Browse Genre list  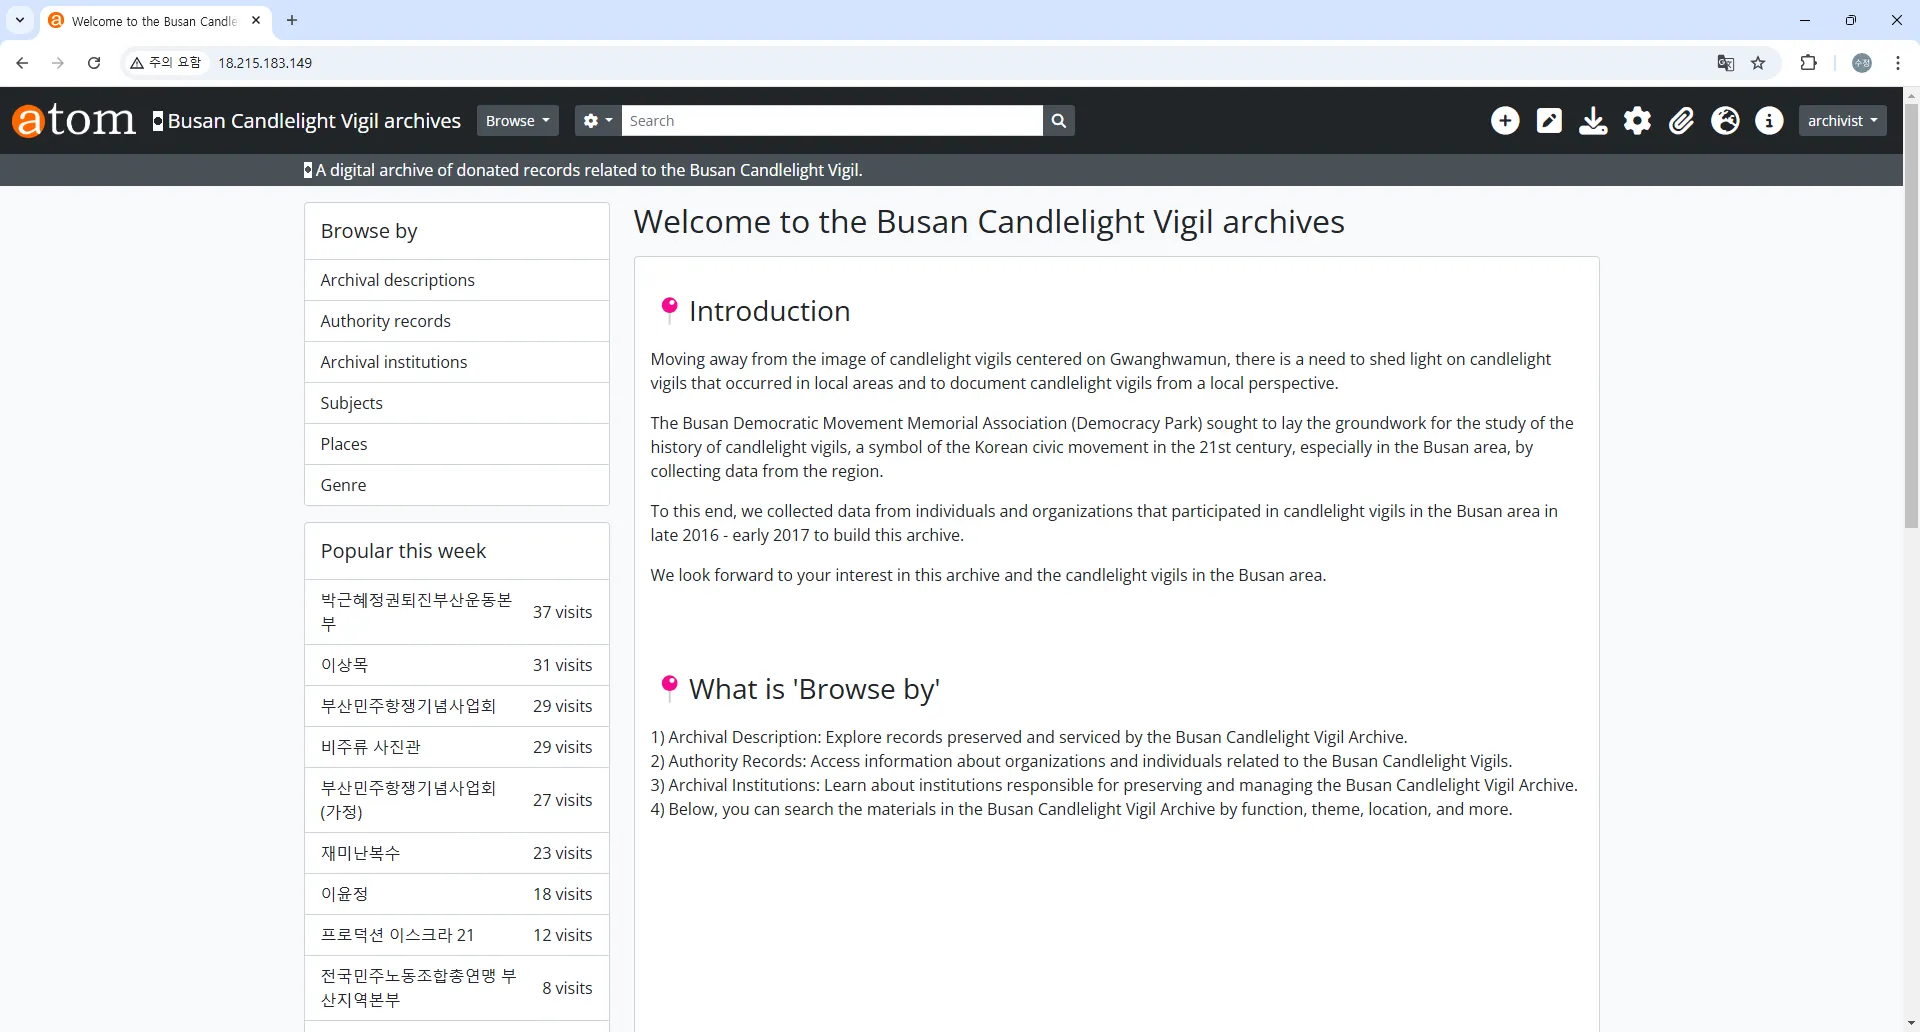tap(457, 485)
